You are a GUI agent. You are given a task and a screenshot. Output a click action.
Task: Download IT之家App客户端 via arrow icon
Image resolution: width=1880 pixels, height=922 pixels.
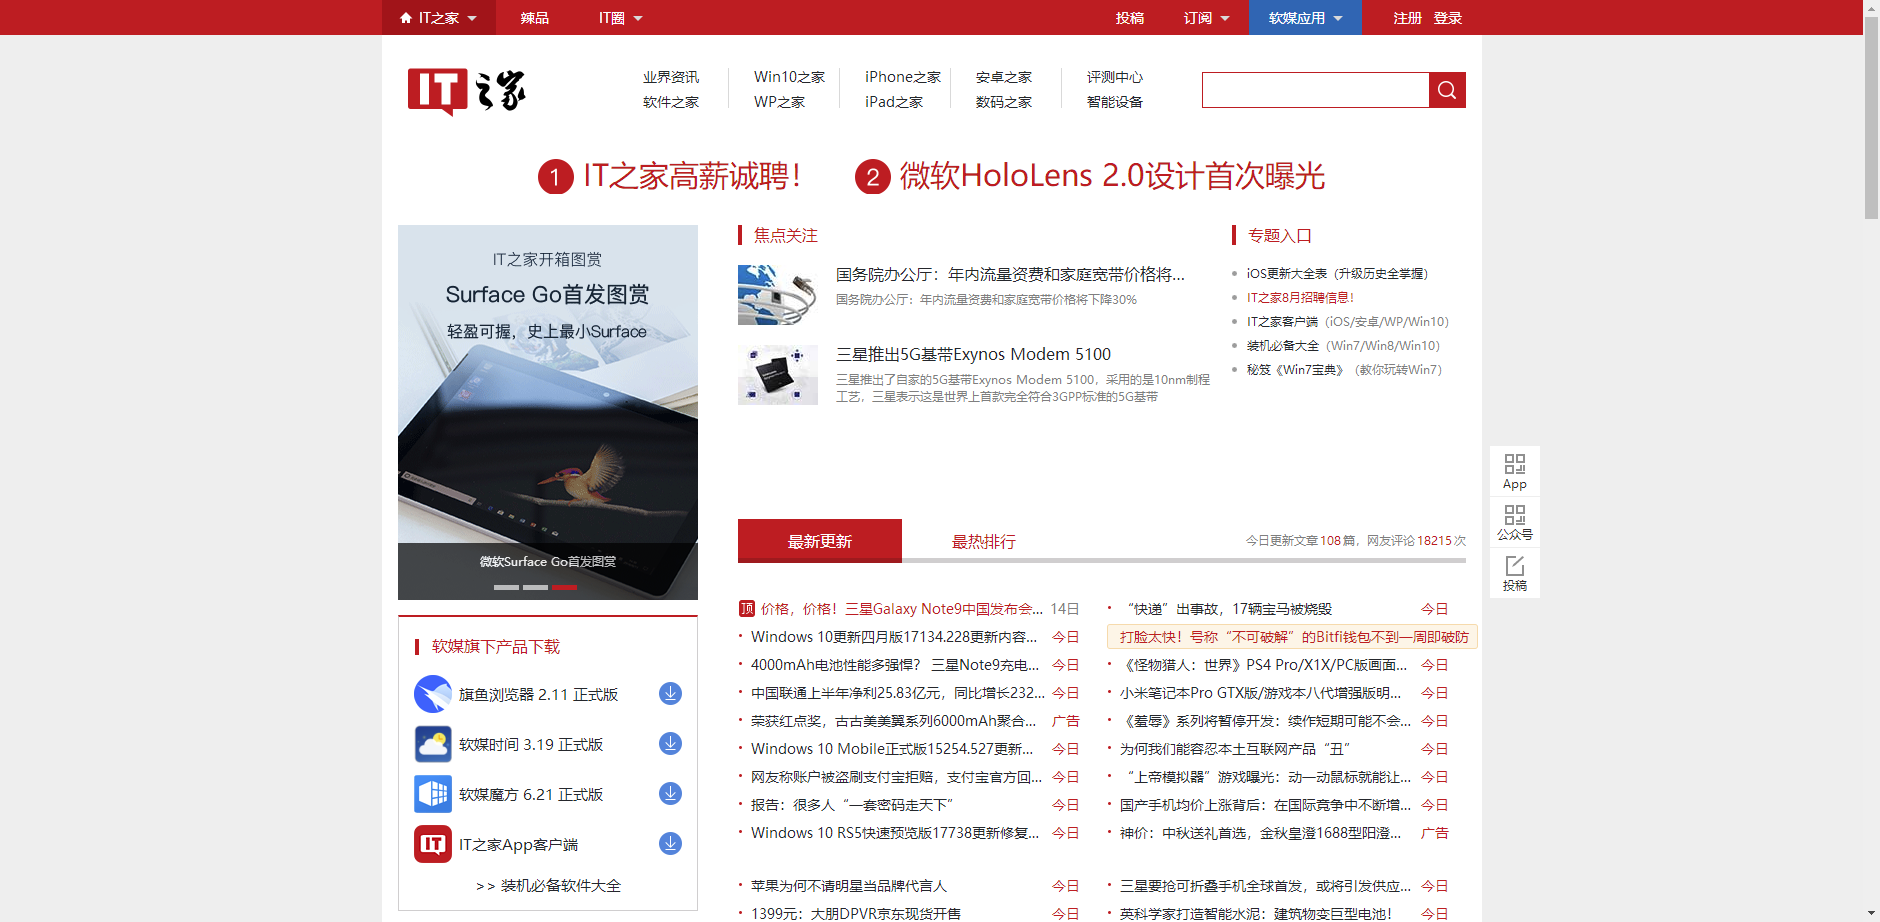(671, 844)
